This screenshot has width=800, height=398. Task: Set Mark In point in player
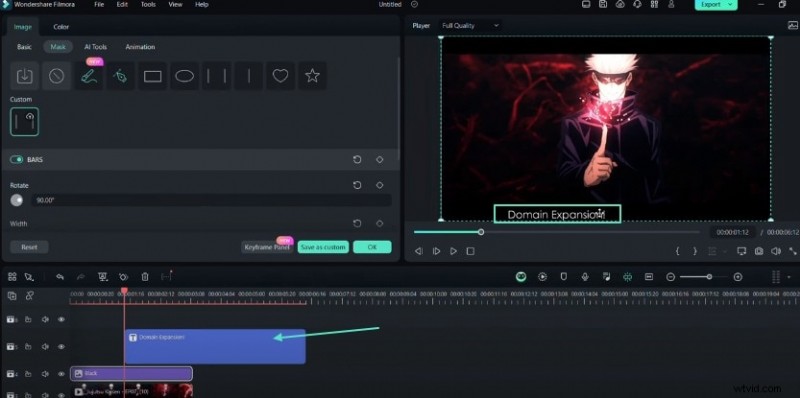point(678,251)
